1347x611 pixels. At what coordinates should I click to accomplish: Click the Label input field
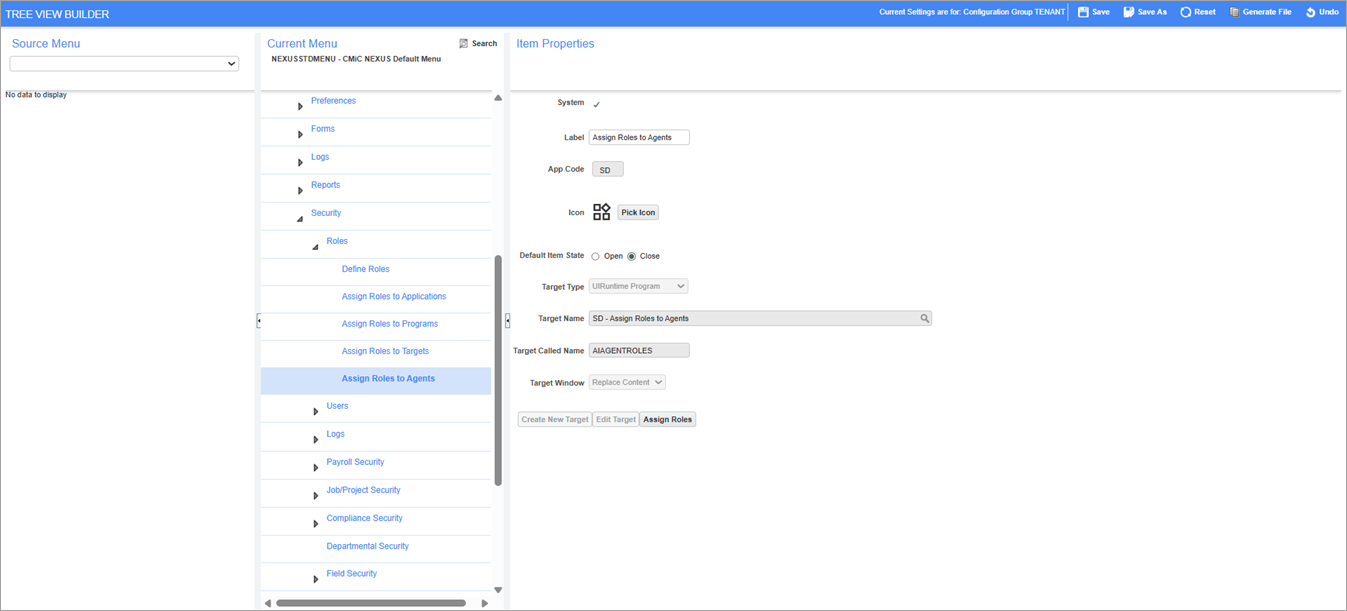(639, 138)
